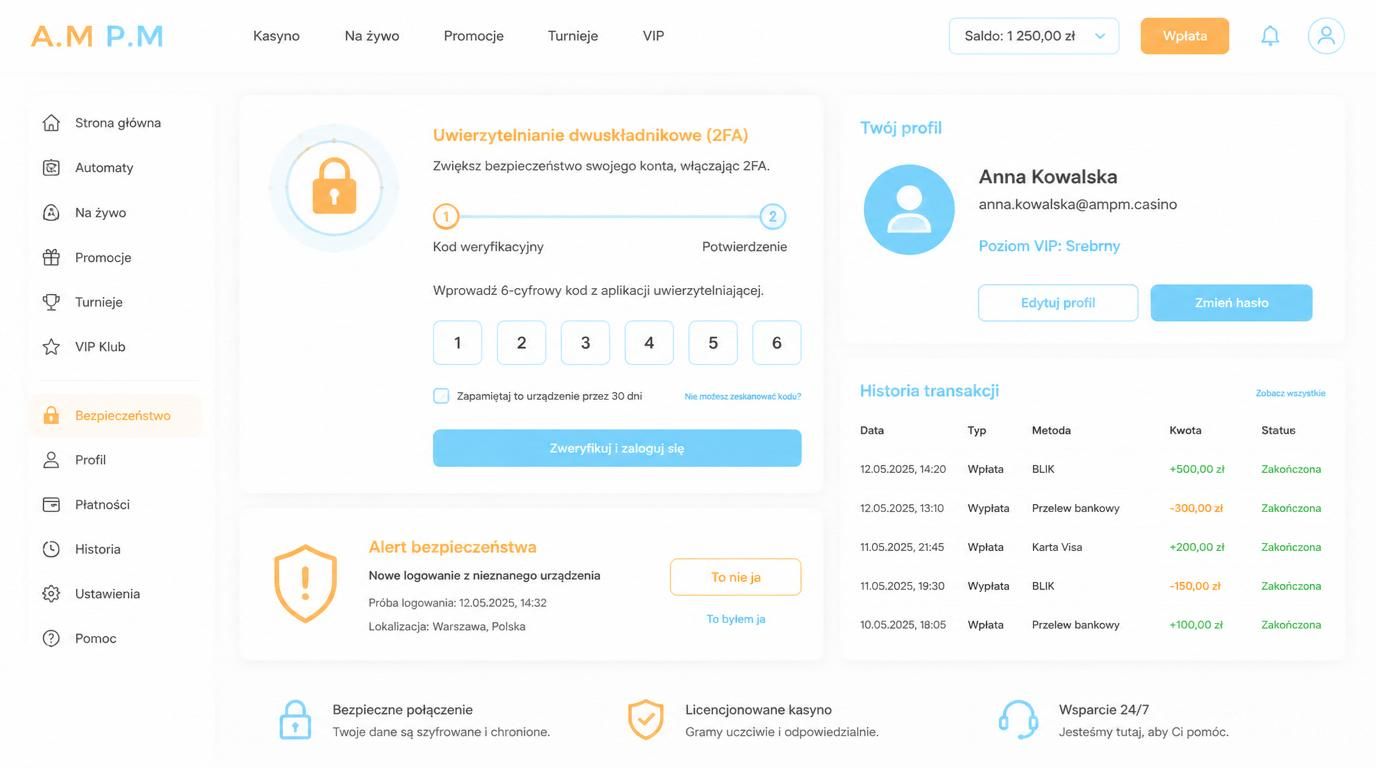The height and width of the screenshot is (768, 1376).
Task: Open user account avatar icon in header
Action: coord(1326,36)
